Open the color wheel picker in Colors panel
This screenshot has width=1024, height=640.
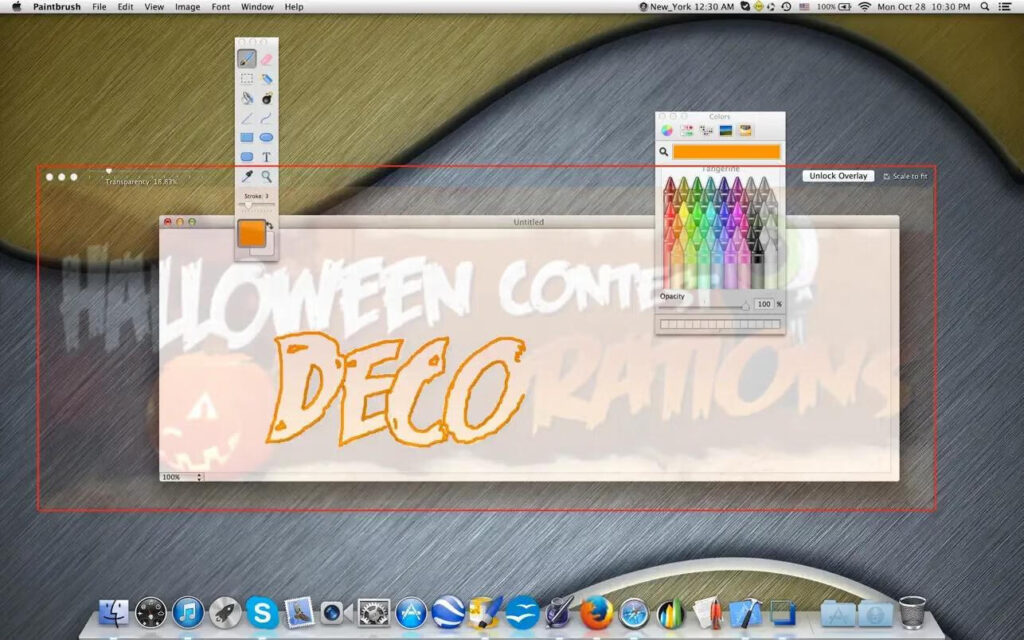pyautogui.click(x=668, y=130)
